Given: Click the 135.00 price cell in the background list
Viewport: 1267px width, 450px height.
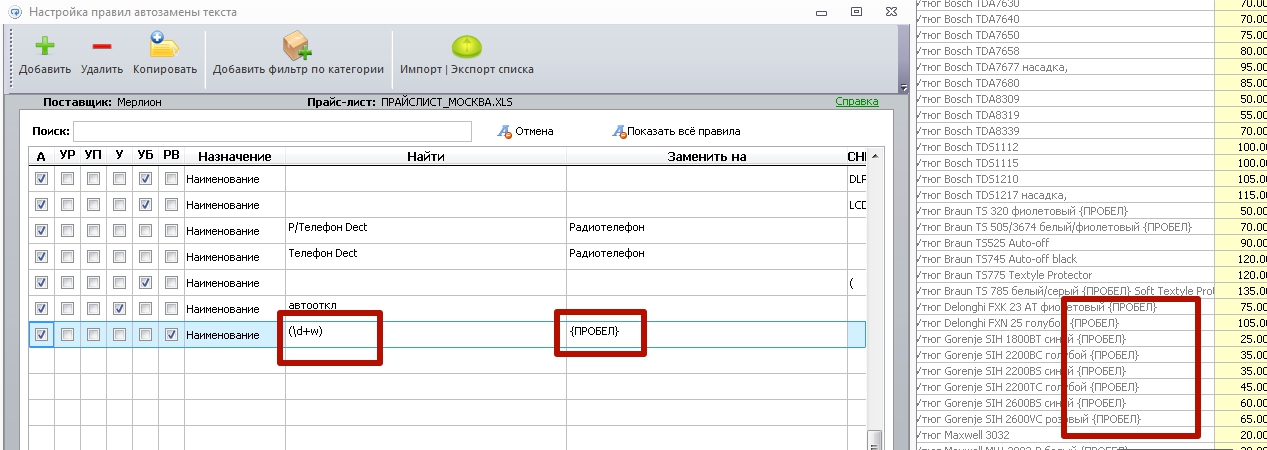Looking at the screenshot, I should point(1240,291).
